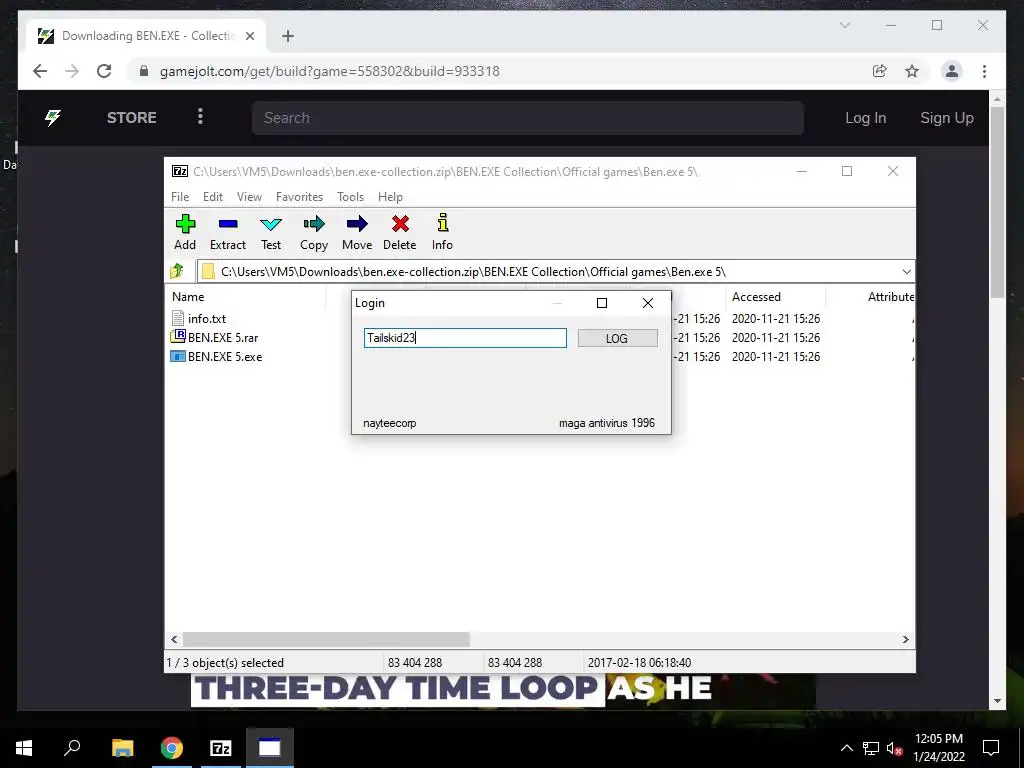Image resolution: width=1024 pixels, height=768 pixels.
Task: Click the Chrome forward arrow
Action: (x=72, y=71)
